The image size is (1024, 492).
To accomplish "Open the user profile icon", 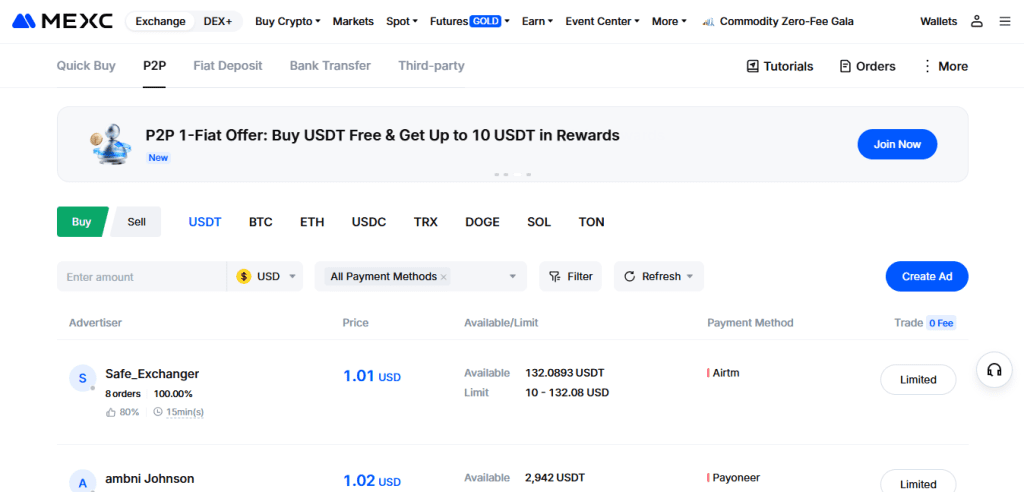I will 976,21.
